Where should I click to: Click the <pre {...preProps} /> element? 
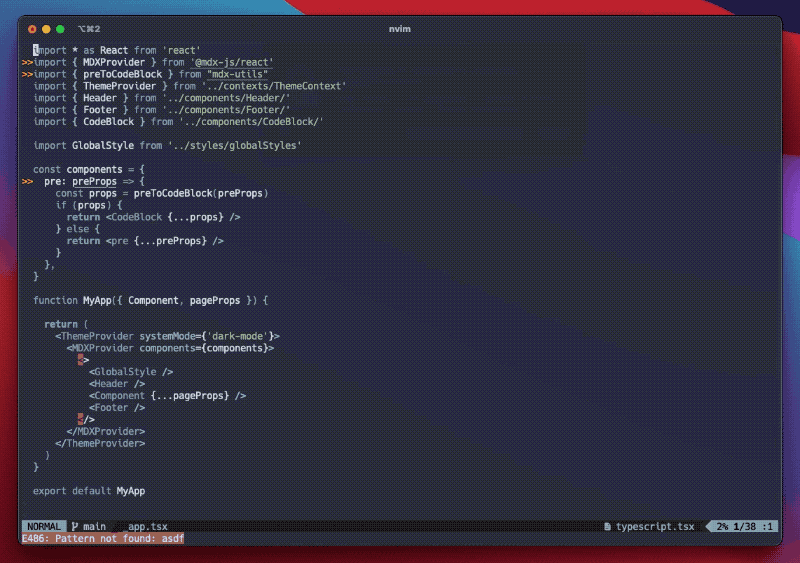point(165,241)
